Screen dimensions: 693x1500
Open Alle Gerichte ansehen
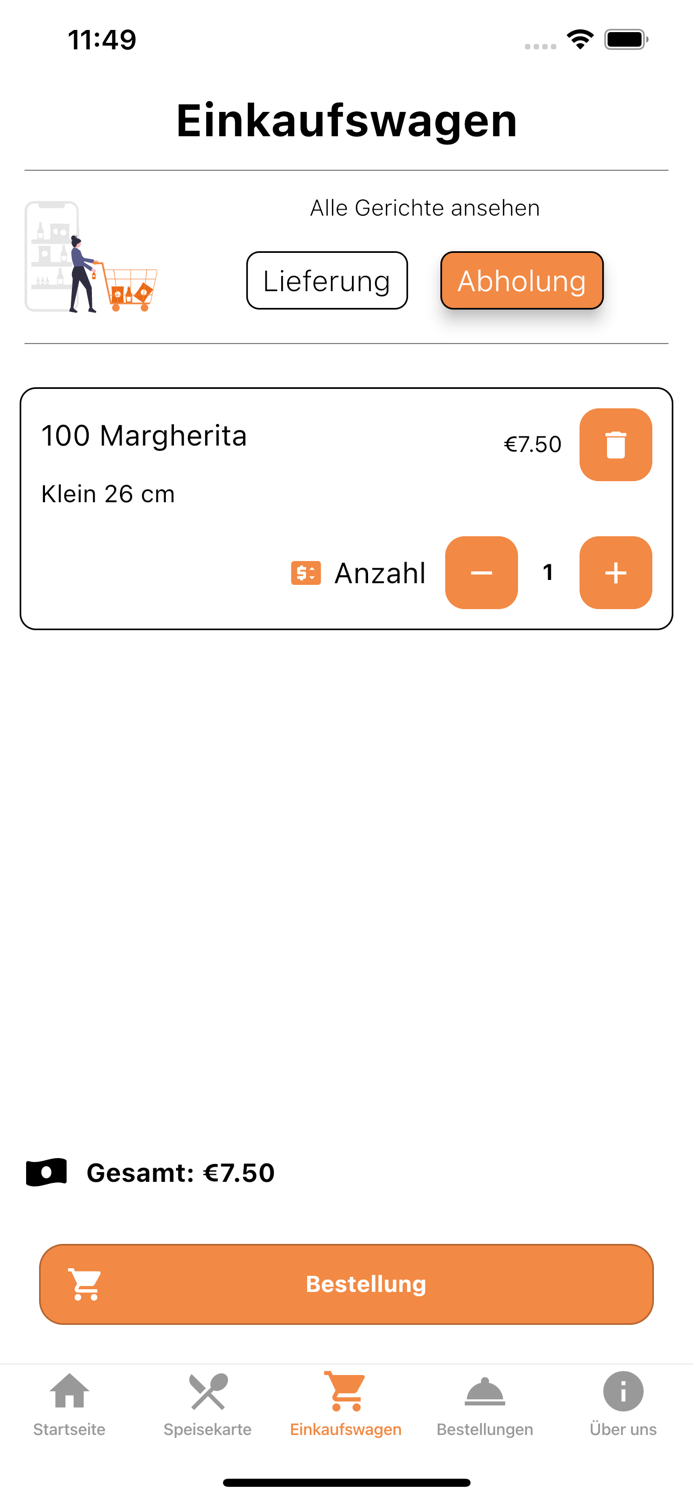click(425, 207)
